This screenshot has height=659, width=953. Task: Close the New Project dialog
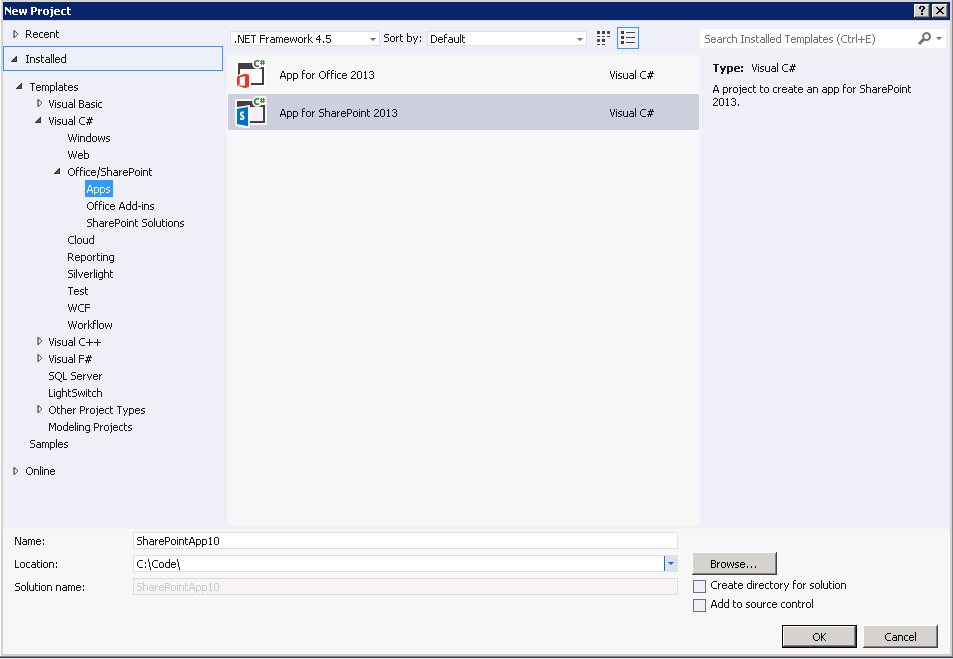939,10
